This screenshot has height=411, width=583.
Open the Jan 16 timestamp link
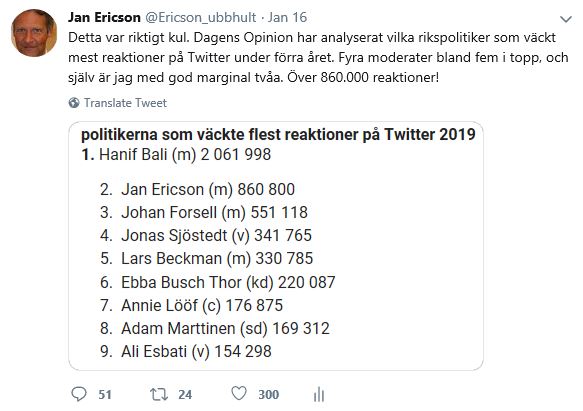(287, 17)
